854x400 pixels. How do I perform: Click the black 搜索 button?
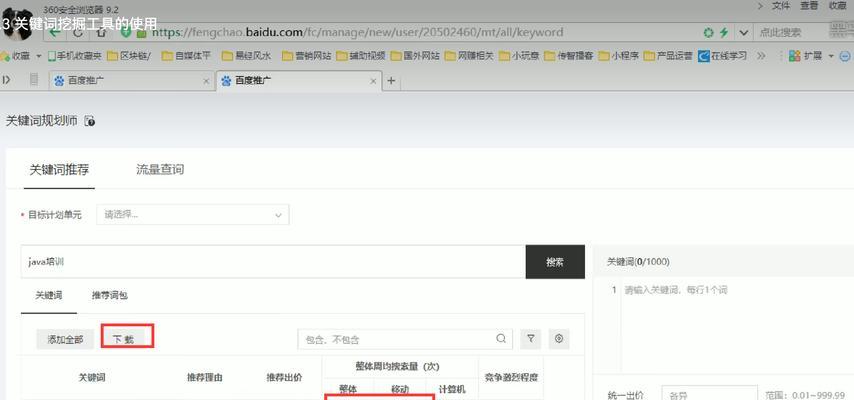(x=555, y=262)
